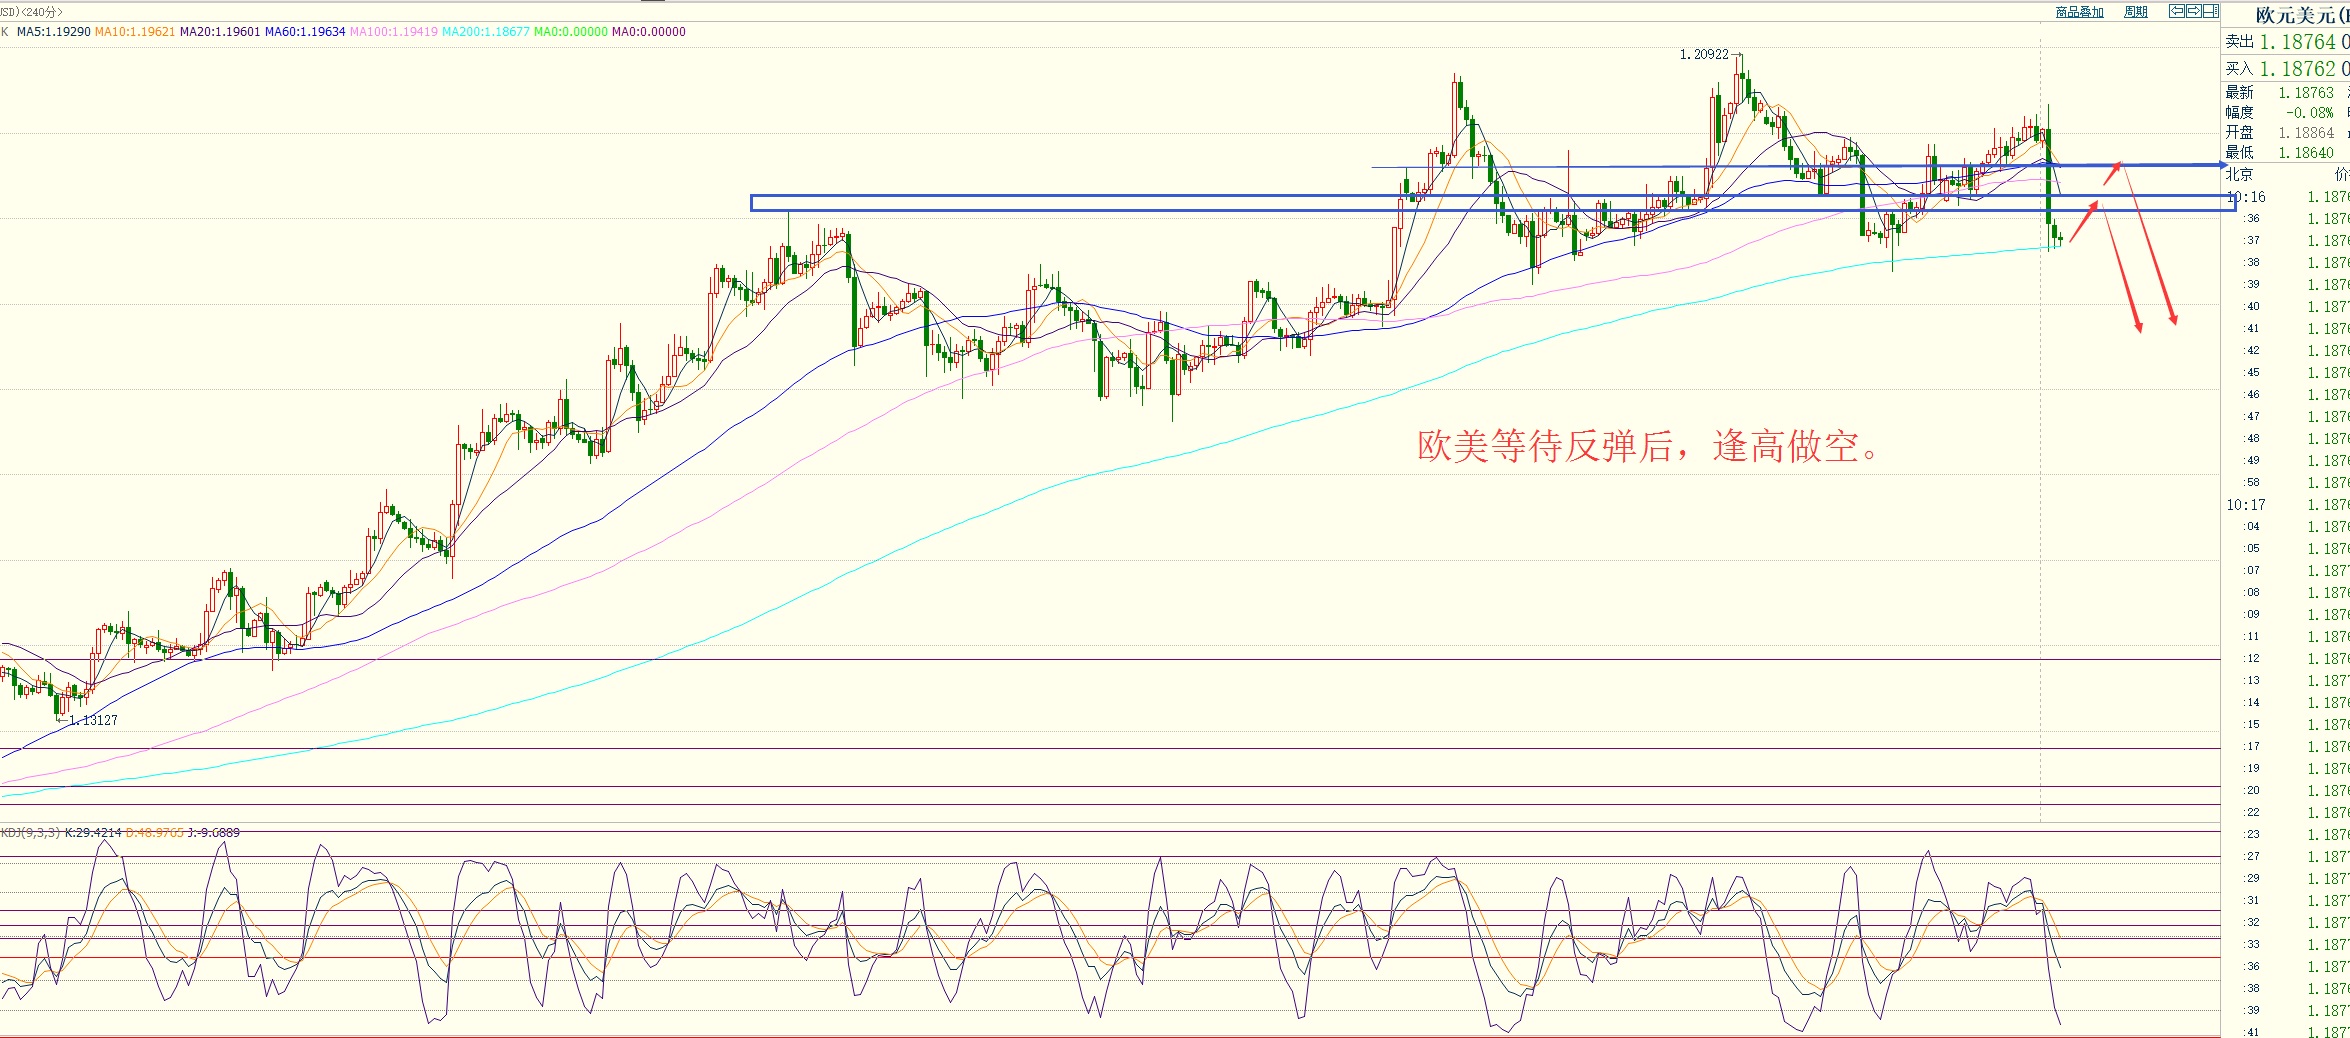Select the MA20 indicator label
The image size is (2350, 1038).
[x=219, y=32]
